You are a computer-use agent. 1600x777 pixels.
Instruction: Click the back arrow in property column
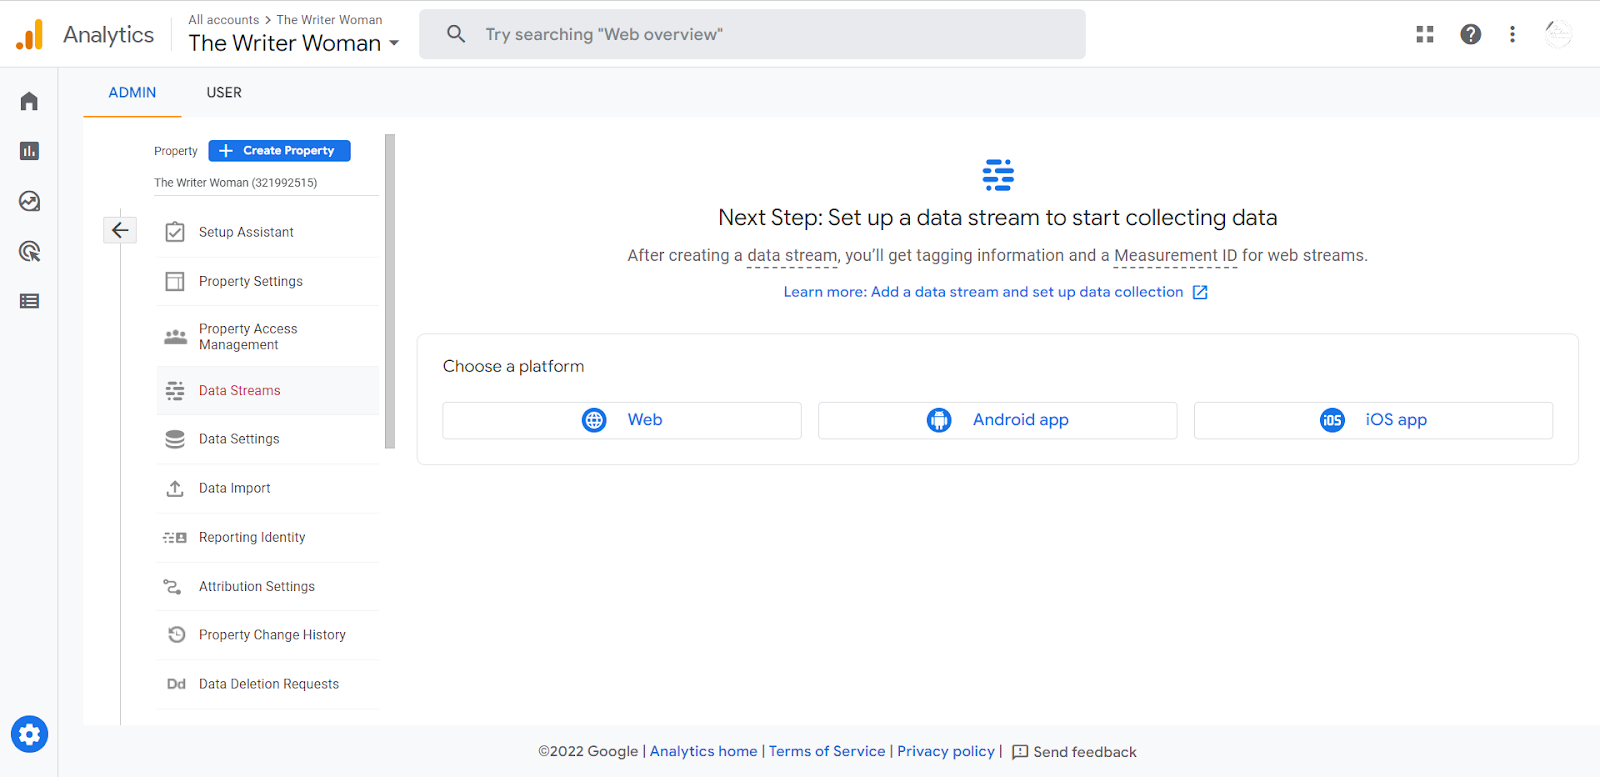click(120, 230)
